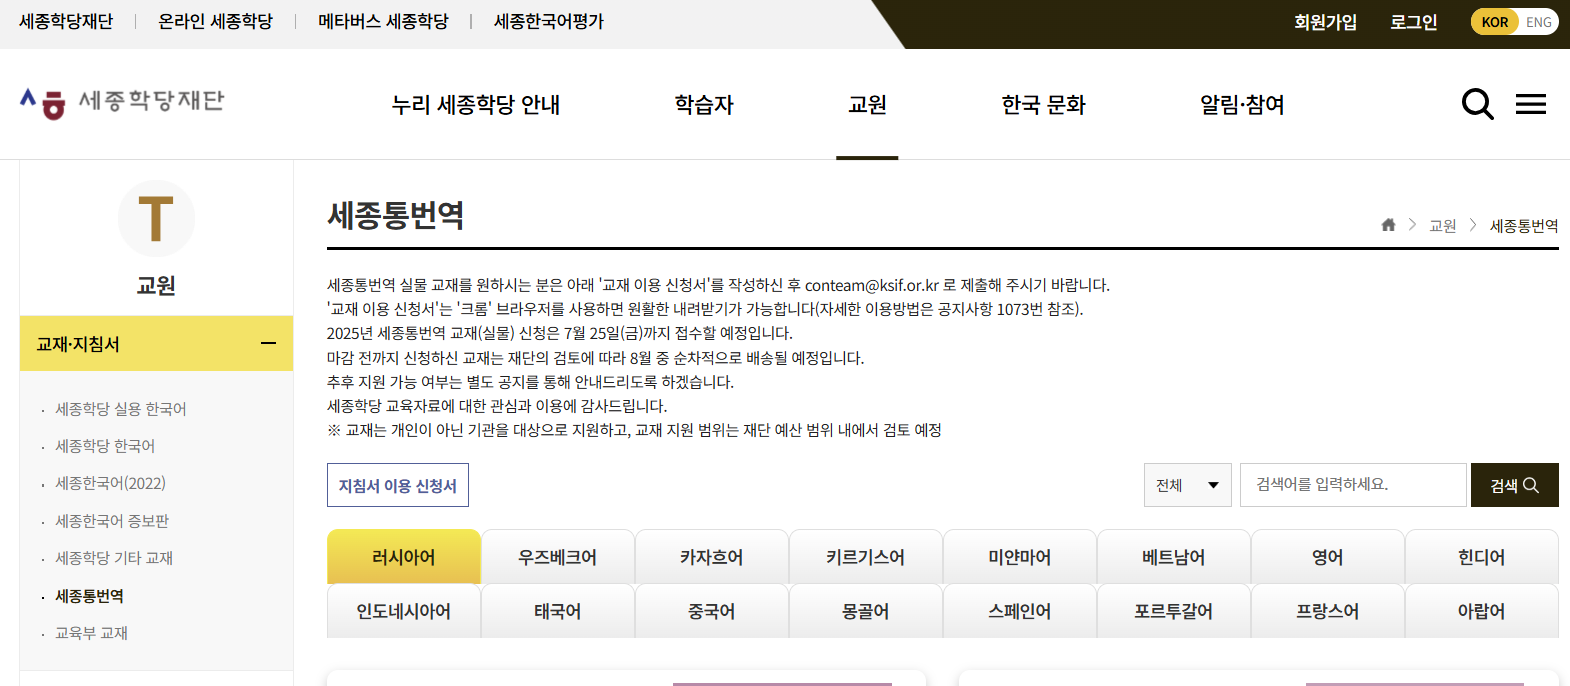Open 교육부 교재 sidebar item

(91, 633)
